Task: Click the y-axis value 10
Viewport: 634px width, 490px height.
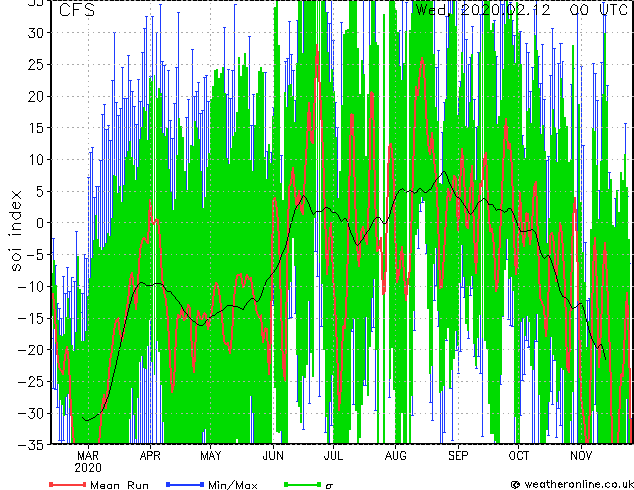Action: pyautogui.click(x=35, y=160)
